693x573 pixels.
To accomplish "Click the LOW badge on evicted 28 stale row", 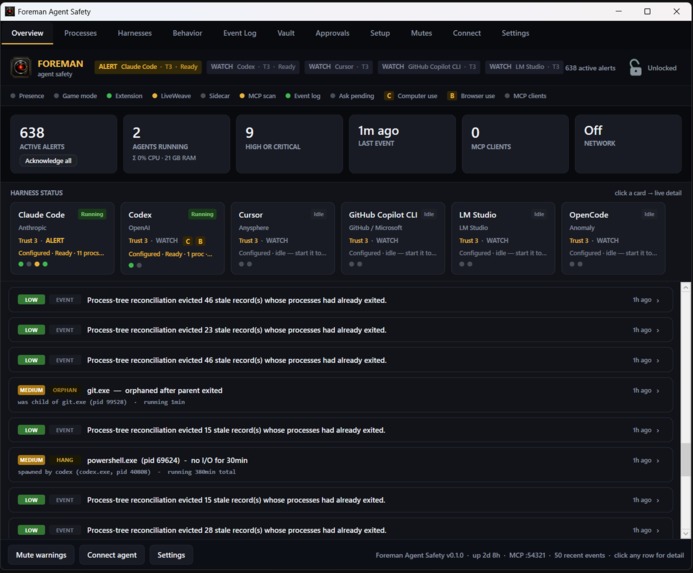I will click(31, 530).
